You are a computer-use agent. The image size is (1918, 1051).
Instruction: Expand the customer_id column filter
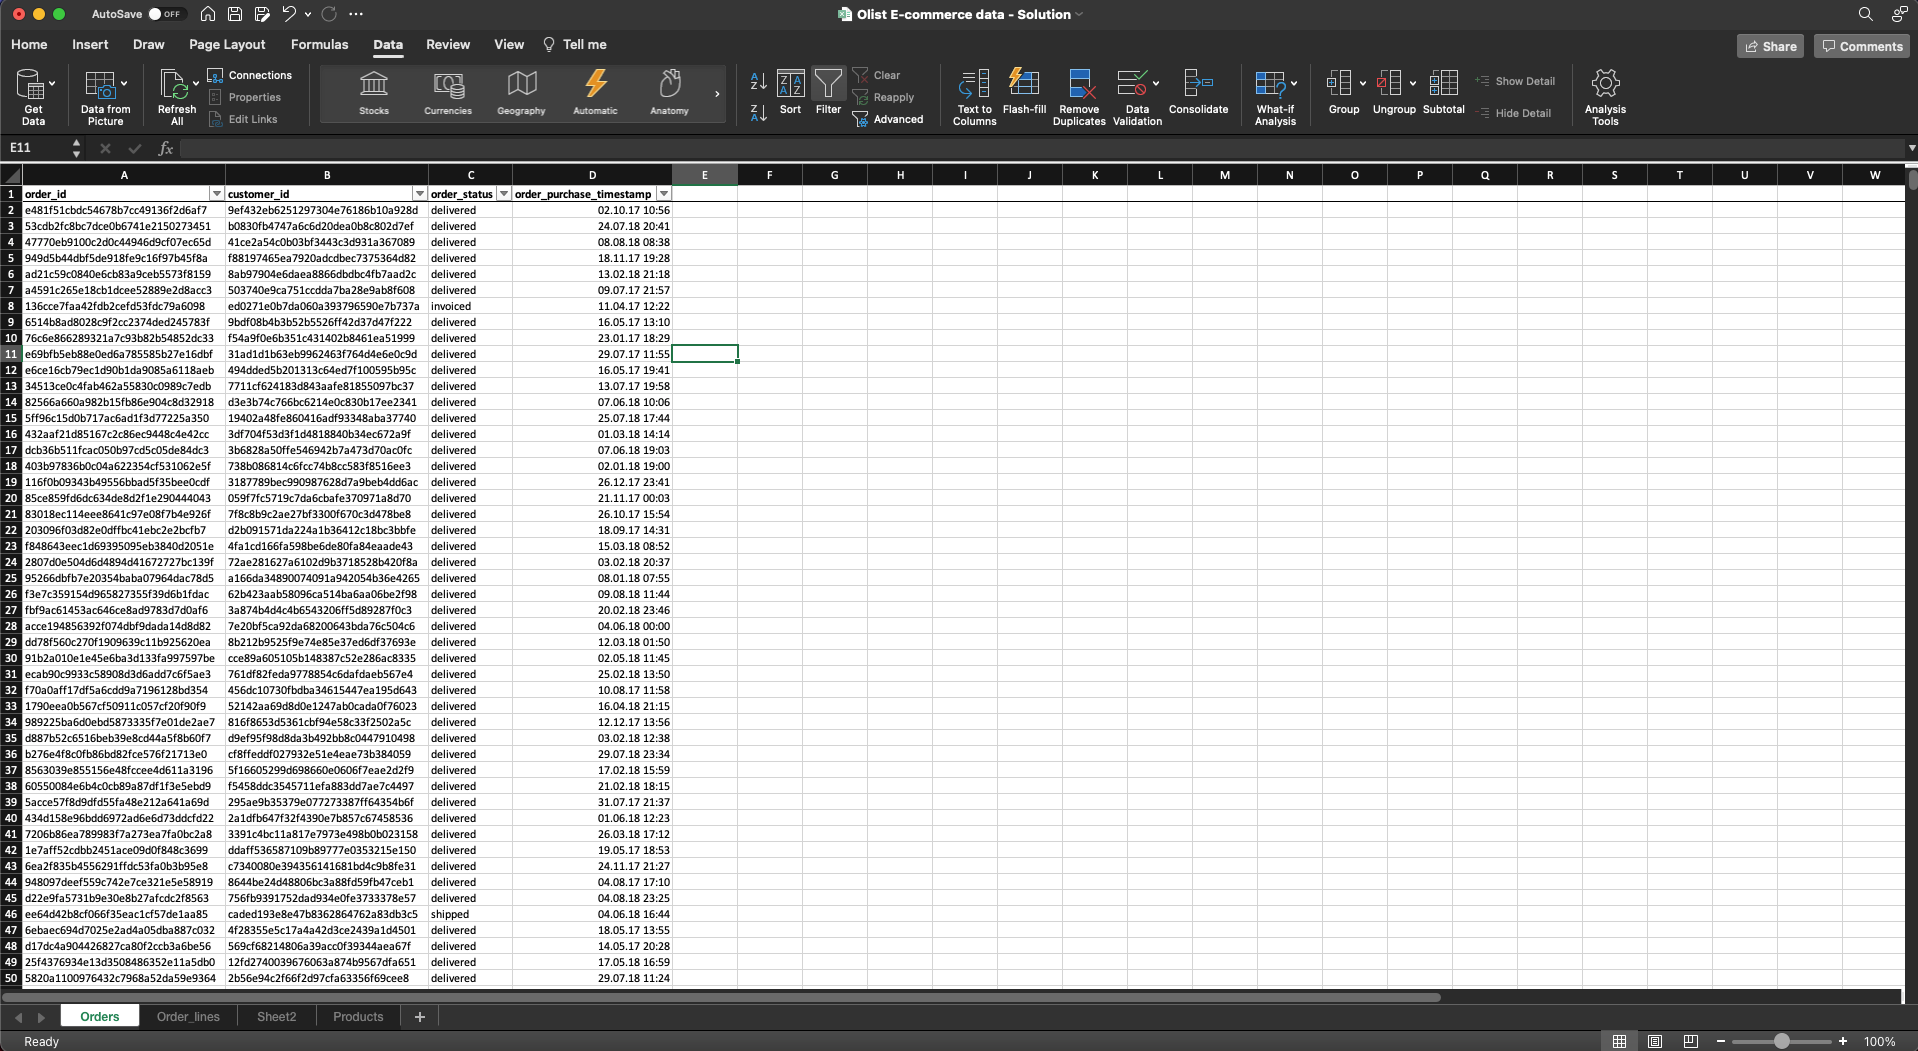click(x=419, y=194)
